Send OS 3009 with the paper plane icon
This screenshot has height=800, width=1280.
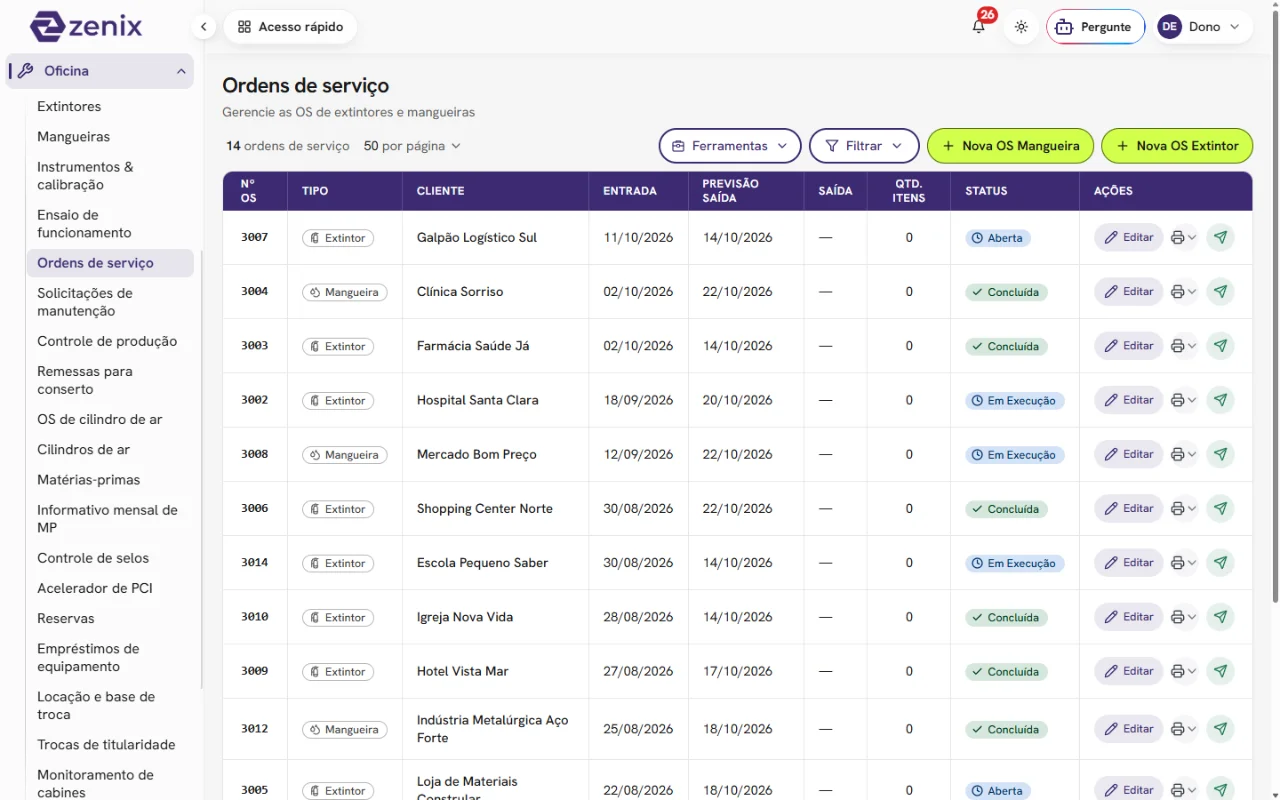(1220, 671)
